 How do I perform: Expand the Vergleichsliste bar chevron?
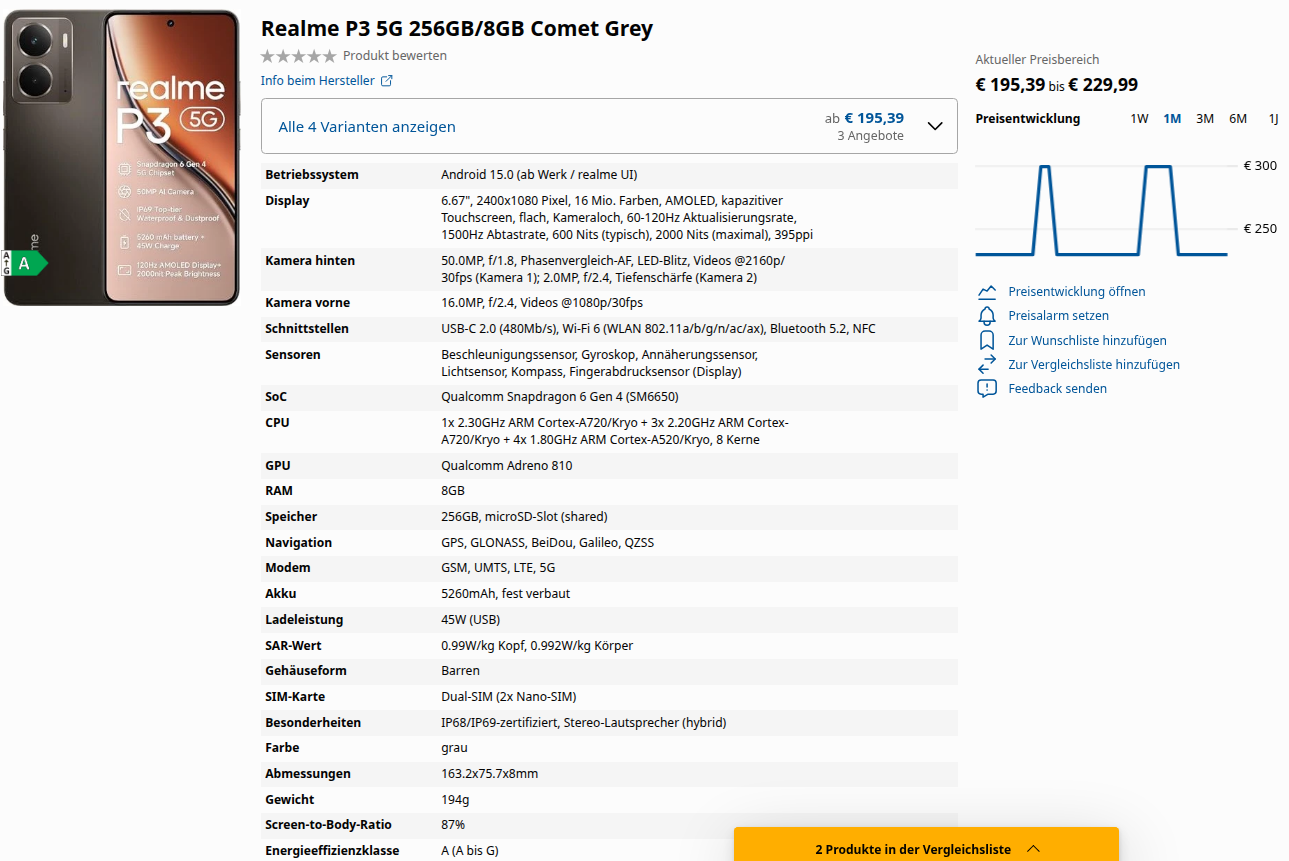tap(1034, 849)
